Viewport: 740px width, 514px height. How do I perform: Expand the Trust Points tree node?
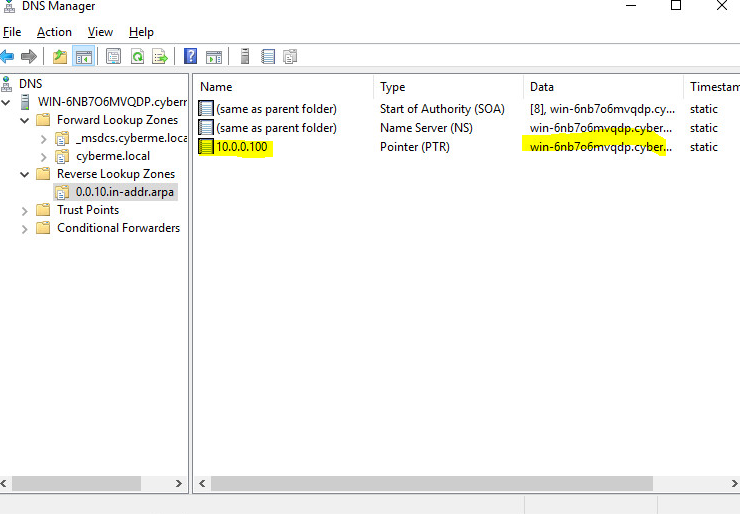coord(25,210)
